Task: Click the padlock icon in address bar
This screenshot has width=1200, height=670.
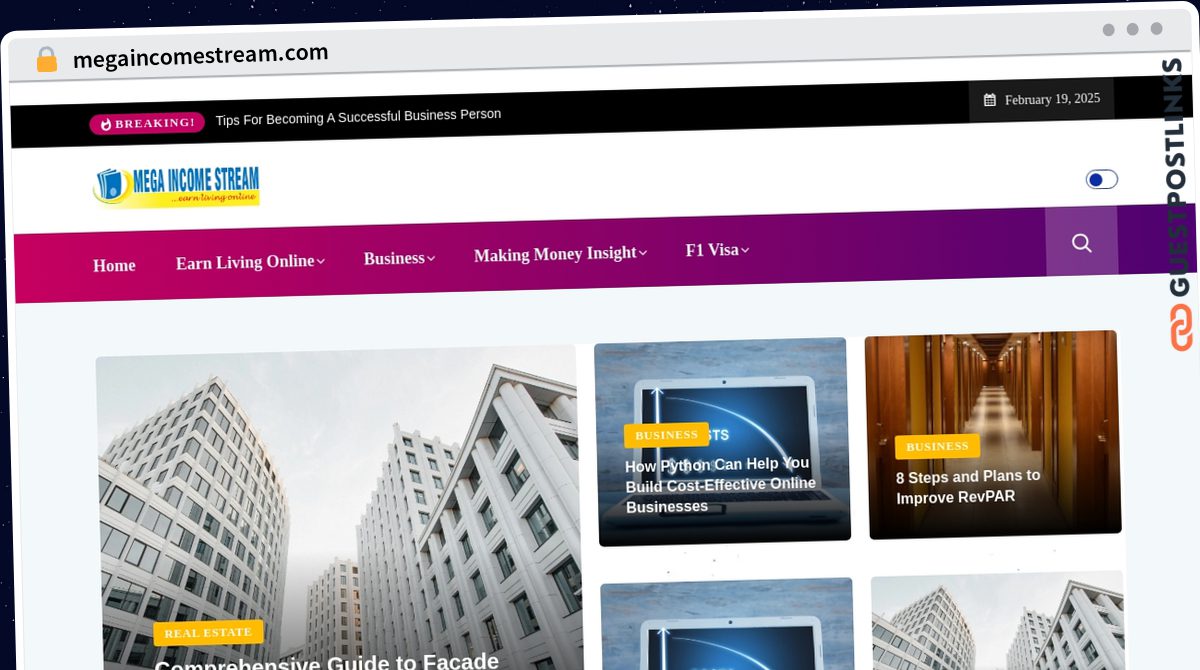Action: (47, 59)
